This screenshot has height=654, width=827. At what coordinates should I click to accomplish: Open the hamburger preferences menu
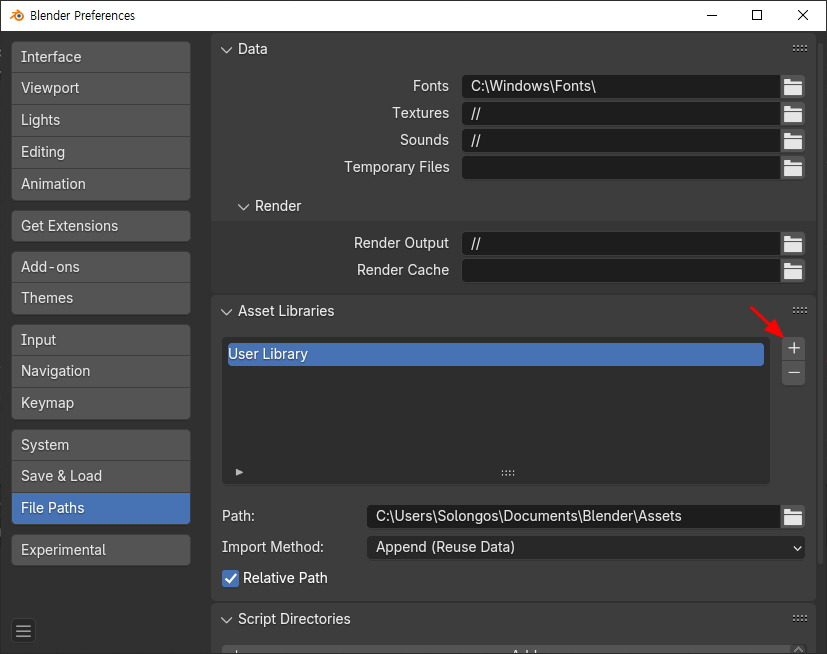[x=23, y=630]
